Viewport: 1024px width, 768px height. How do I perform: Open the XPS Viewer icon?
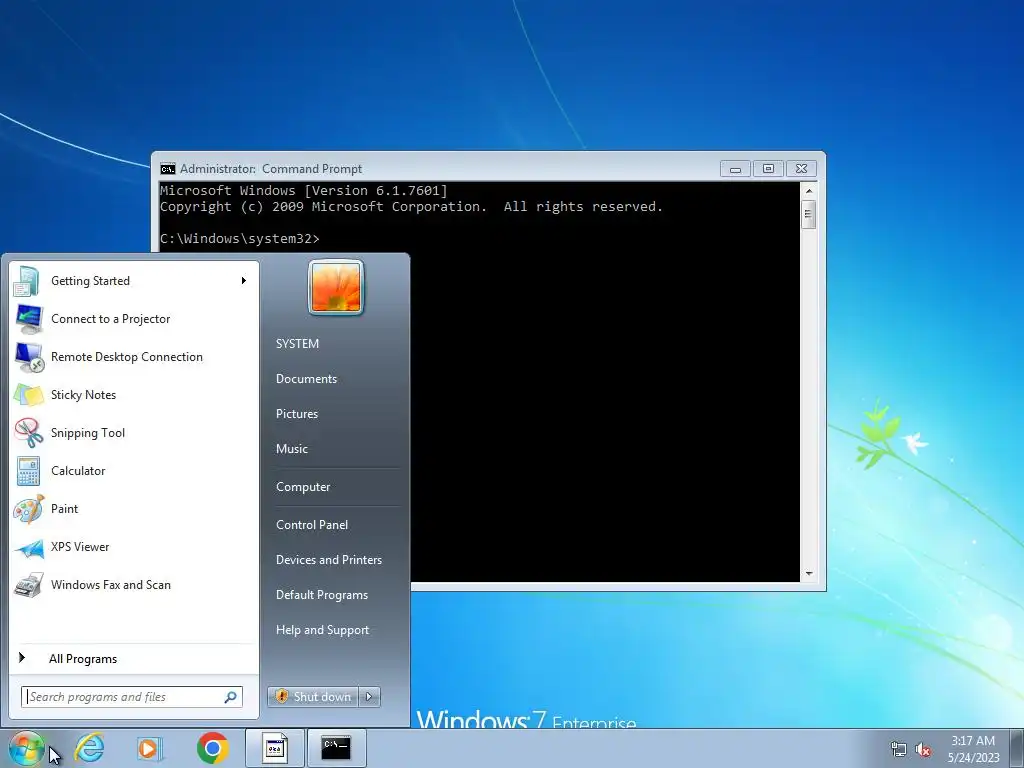coord(29,547)
